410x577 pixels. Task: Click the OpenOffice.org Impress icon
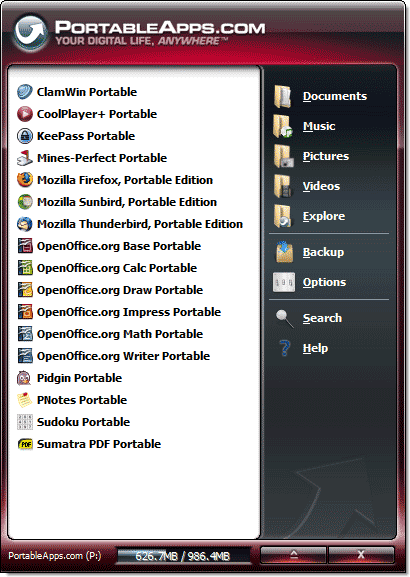(x=25, y=312)
